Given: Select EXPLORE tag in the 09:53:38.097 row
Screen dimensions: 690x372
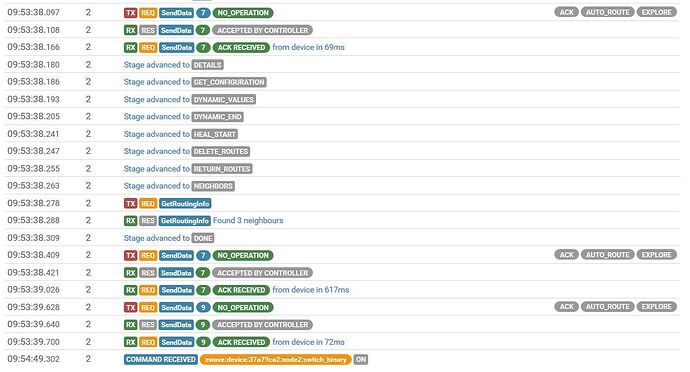Looking at the screenshot, I should 656,12.
